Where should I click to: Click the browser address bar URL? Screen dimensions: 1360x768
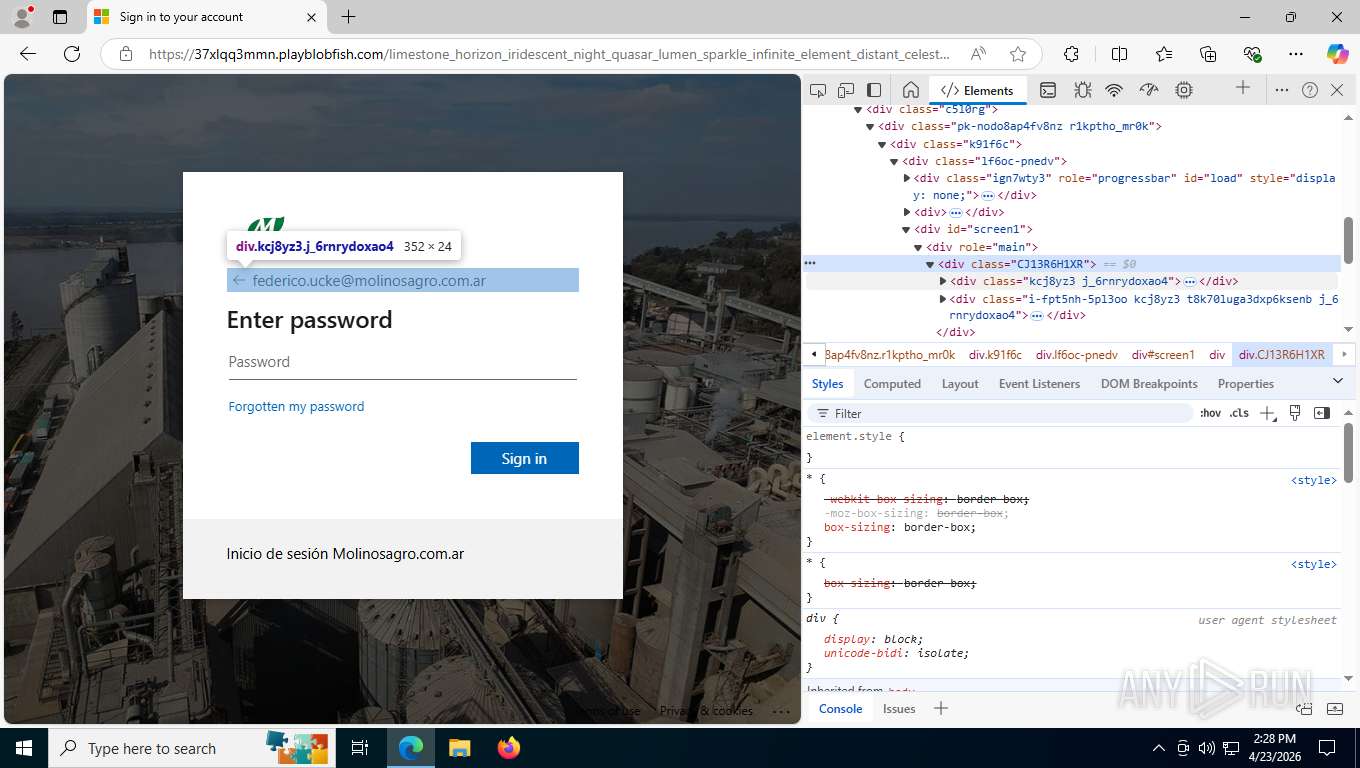pos(549,54)
